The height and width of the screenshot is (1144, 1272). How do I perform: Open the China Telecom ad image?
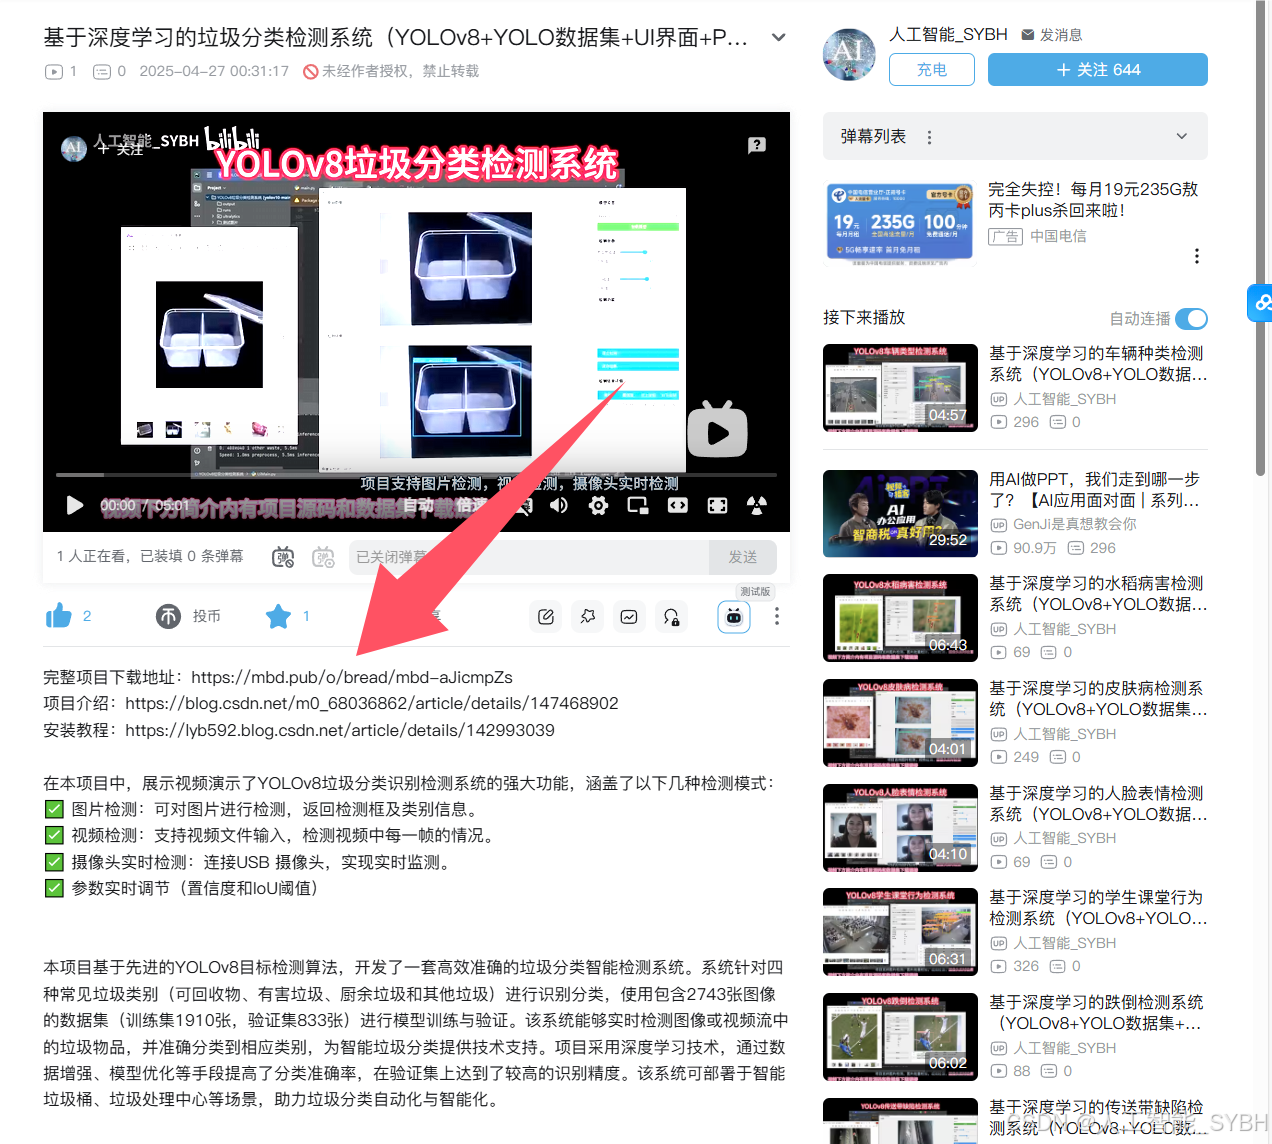point(900,224)
